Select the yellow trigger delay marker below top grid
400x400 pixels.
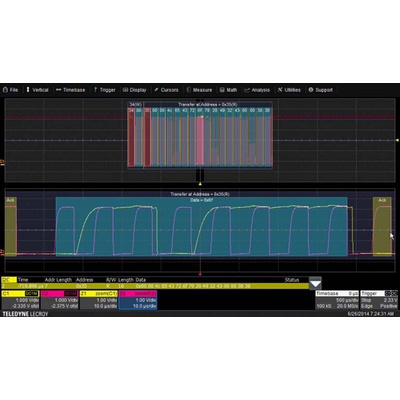pos(200,184)
